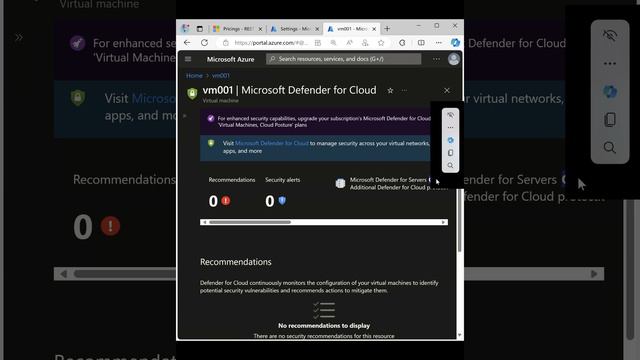Open Azure header more options ellipsis
The height and width of the screenshot is (360, 640).
436,59
